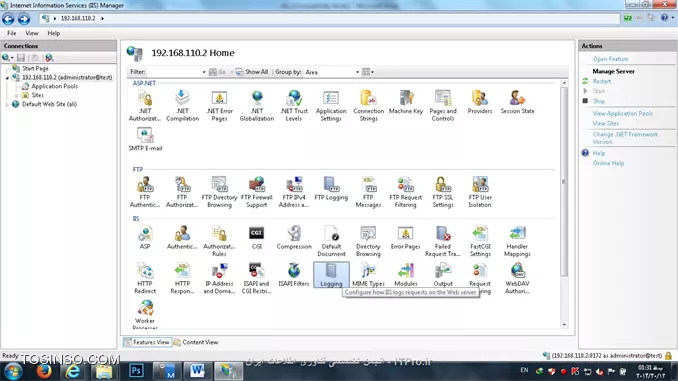This screenshot has height=381, width=678.
Task: Click View Sites link
Action: click(x=605, y=123)
